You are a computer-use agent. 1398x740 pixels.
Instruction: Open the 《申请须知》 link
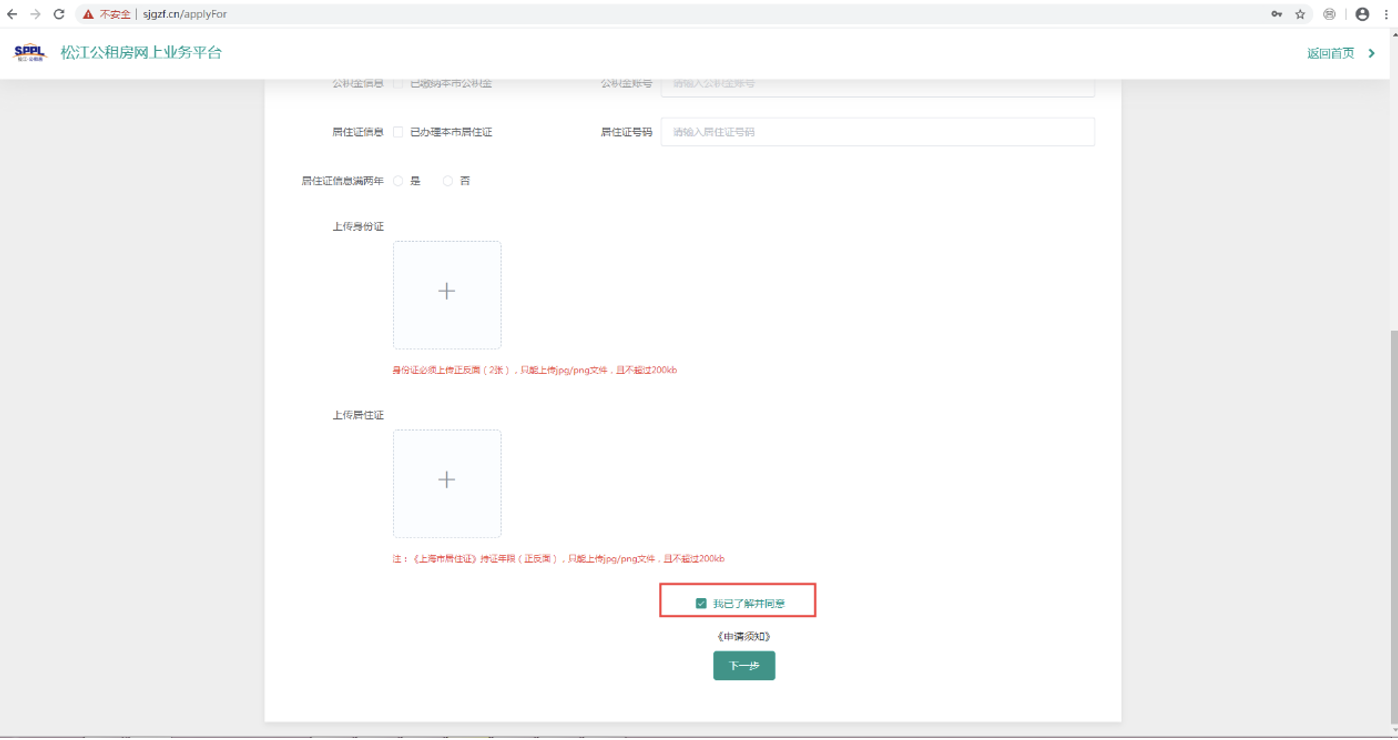tap(743, 636)
